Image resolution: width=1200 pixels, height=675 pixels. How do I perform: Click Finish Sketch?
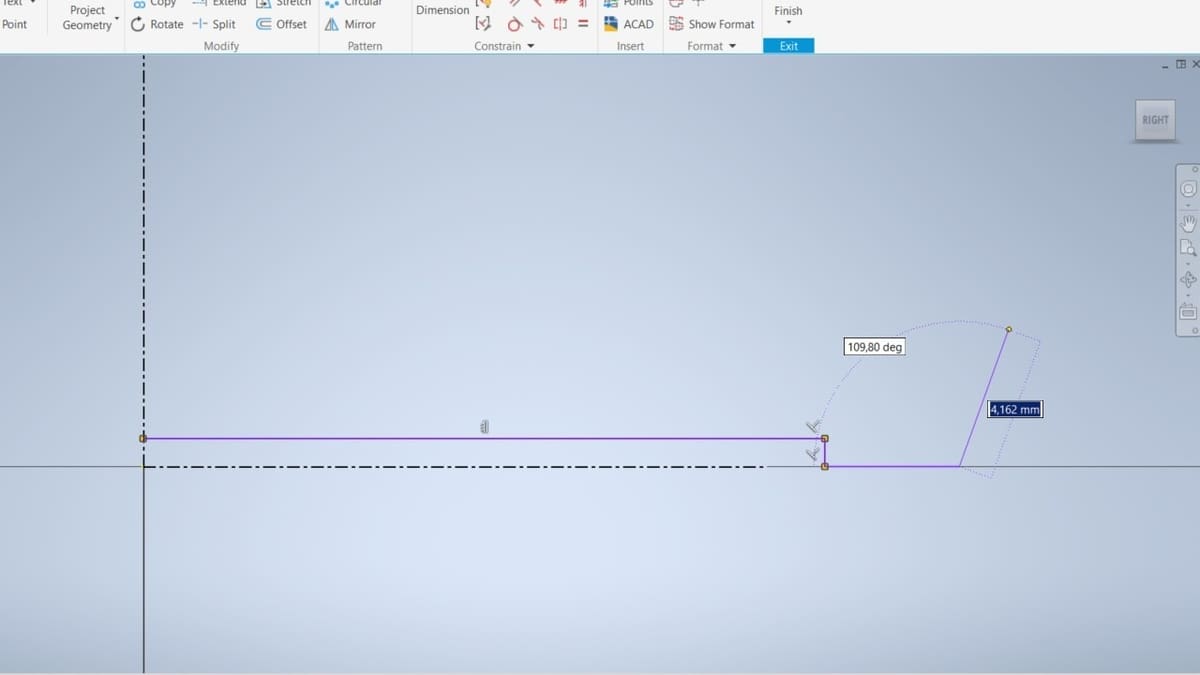click(788, 10)
